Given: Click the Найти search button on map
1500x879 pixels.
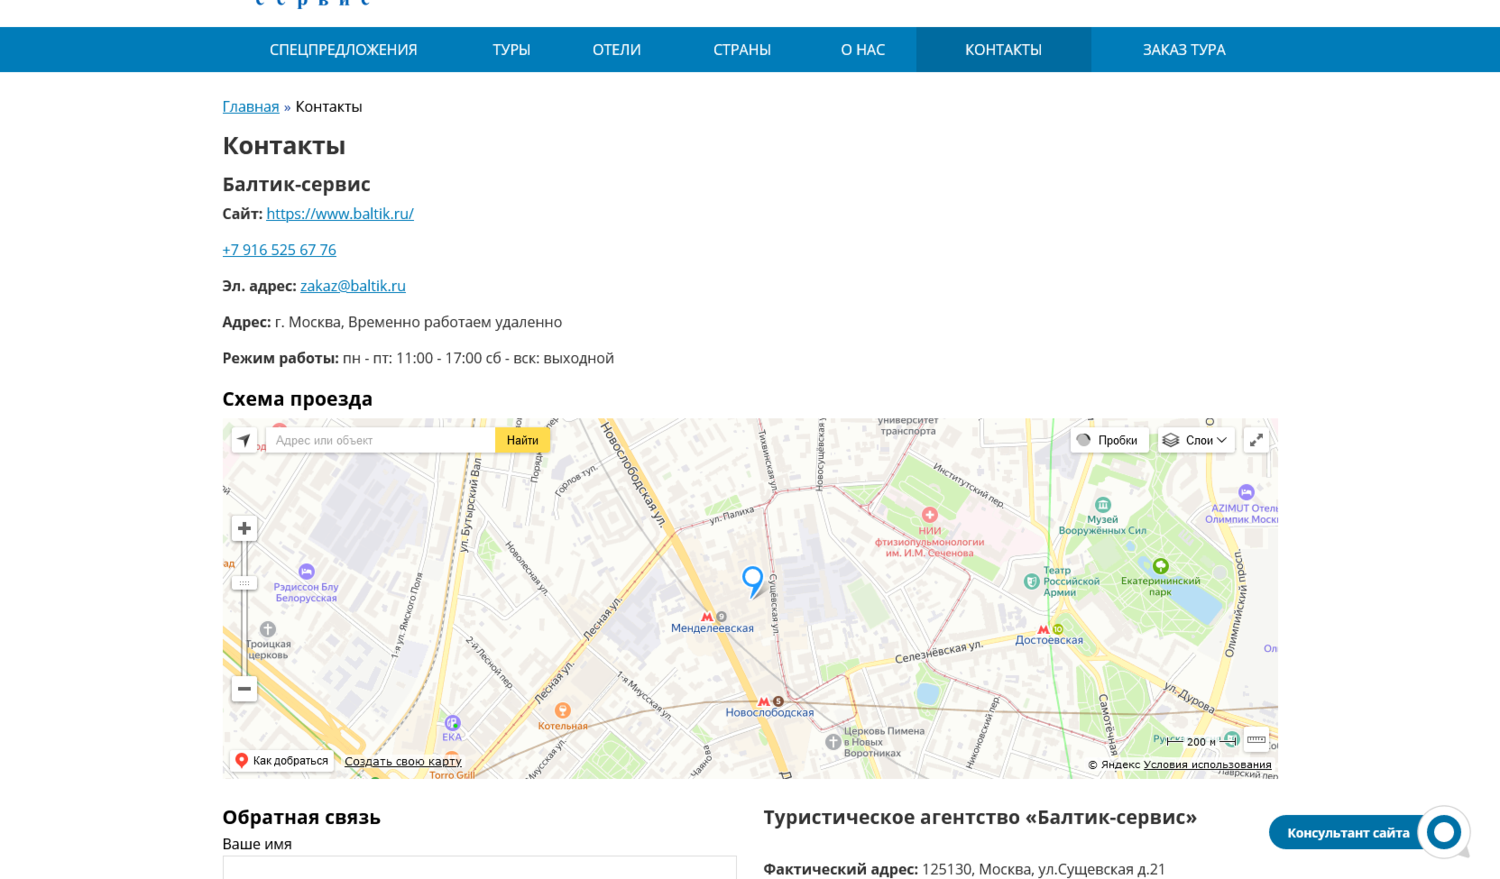Looking at the screenshot, I should pos(522,440).
